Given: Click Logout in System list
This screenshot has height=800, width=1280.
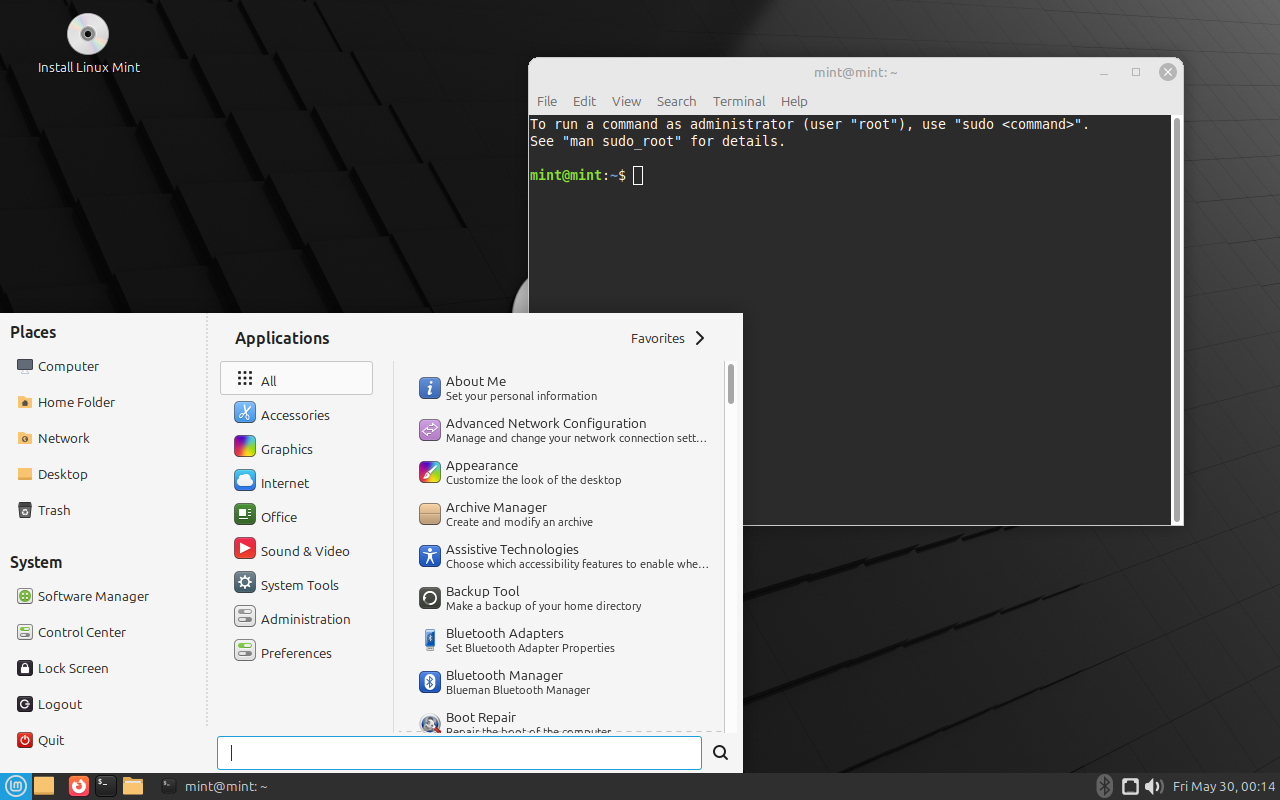Looking at the screenshot, I should [50, 704].
